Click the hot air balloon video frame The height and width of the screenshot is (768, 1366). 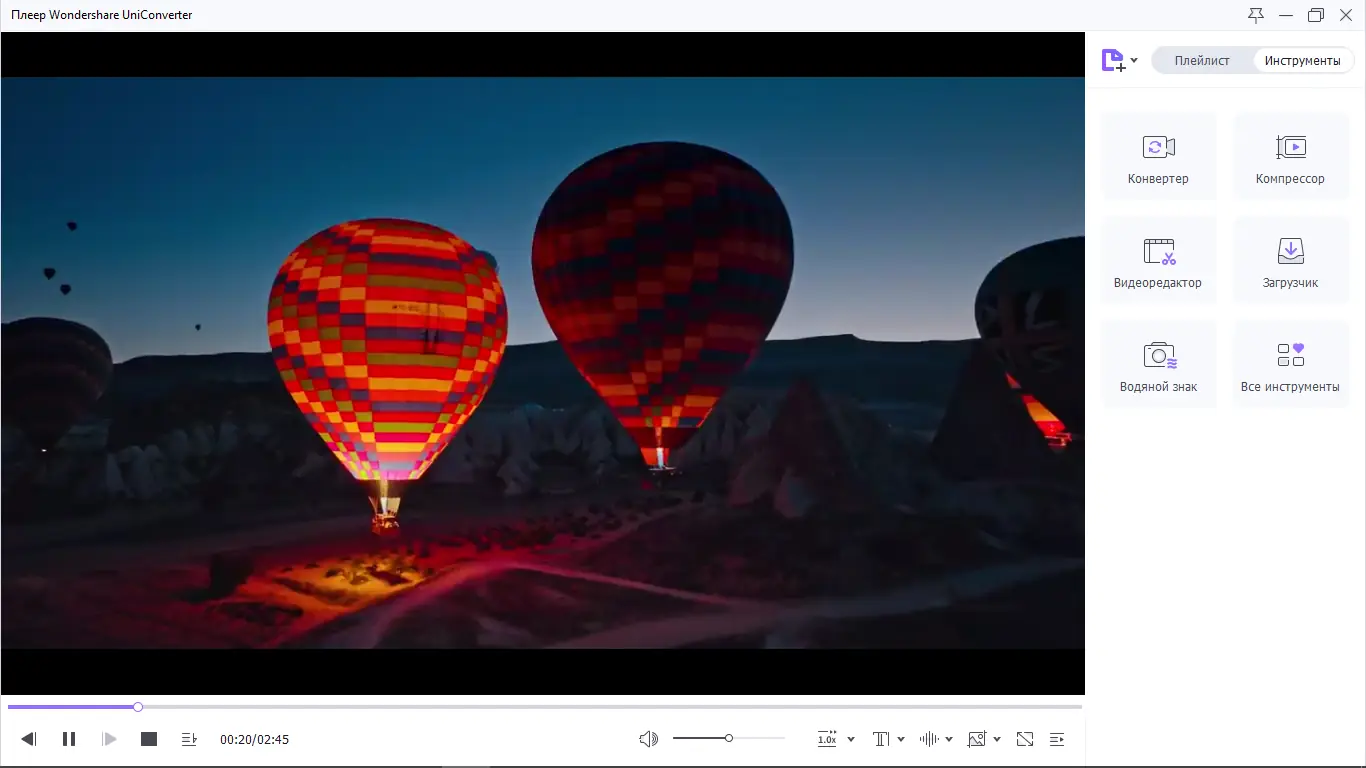click(x=543, y=363)
